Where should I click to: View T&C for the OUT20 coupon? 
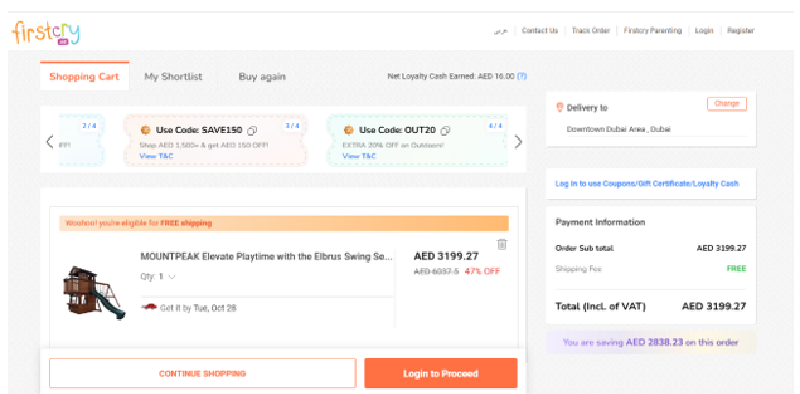pos(359,156)
